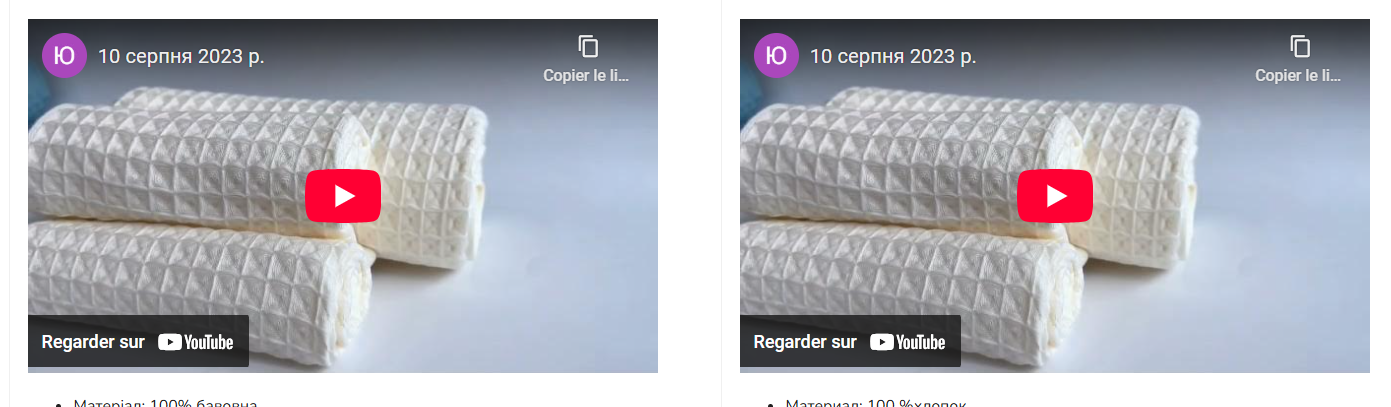
Task: Open channel avatar Ю on left video
Action: (x=65, y=55)
